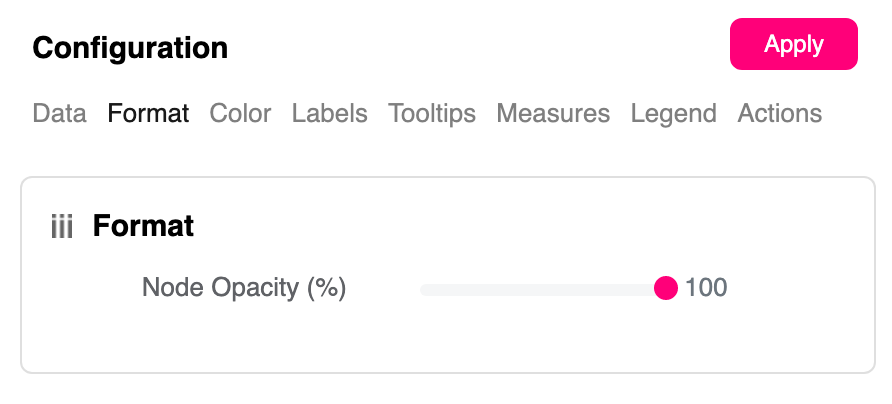Click the slider track at one-quarter opacity
Screen dimensions: 892x404
point(483,290)
